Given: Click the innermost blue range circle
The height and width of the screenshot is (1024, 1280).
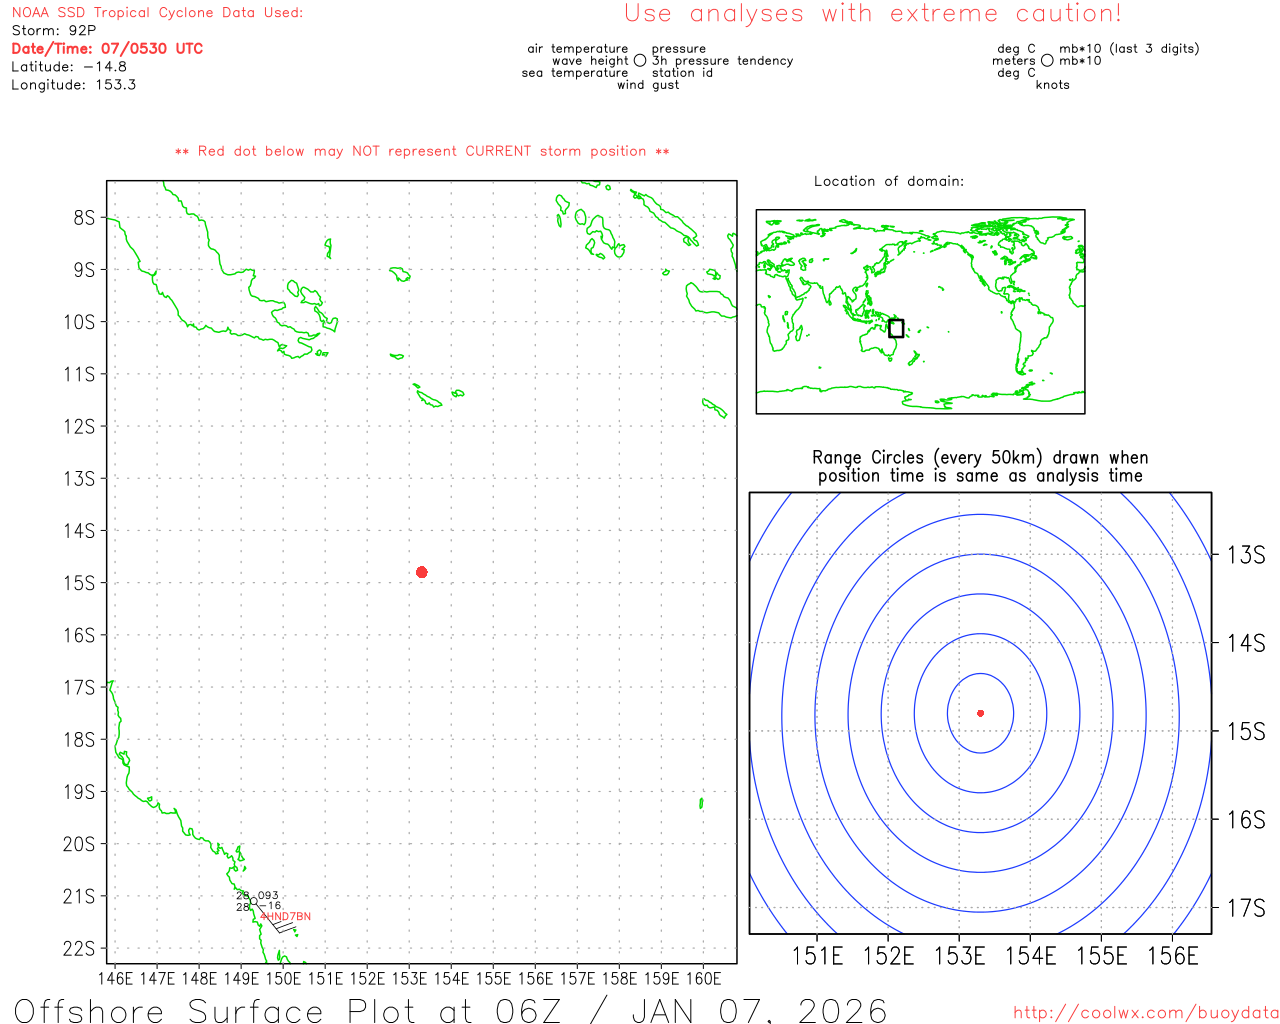Looking at the screenshot, I should coord(948,713).
